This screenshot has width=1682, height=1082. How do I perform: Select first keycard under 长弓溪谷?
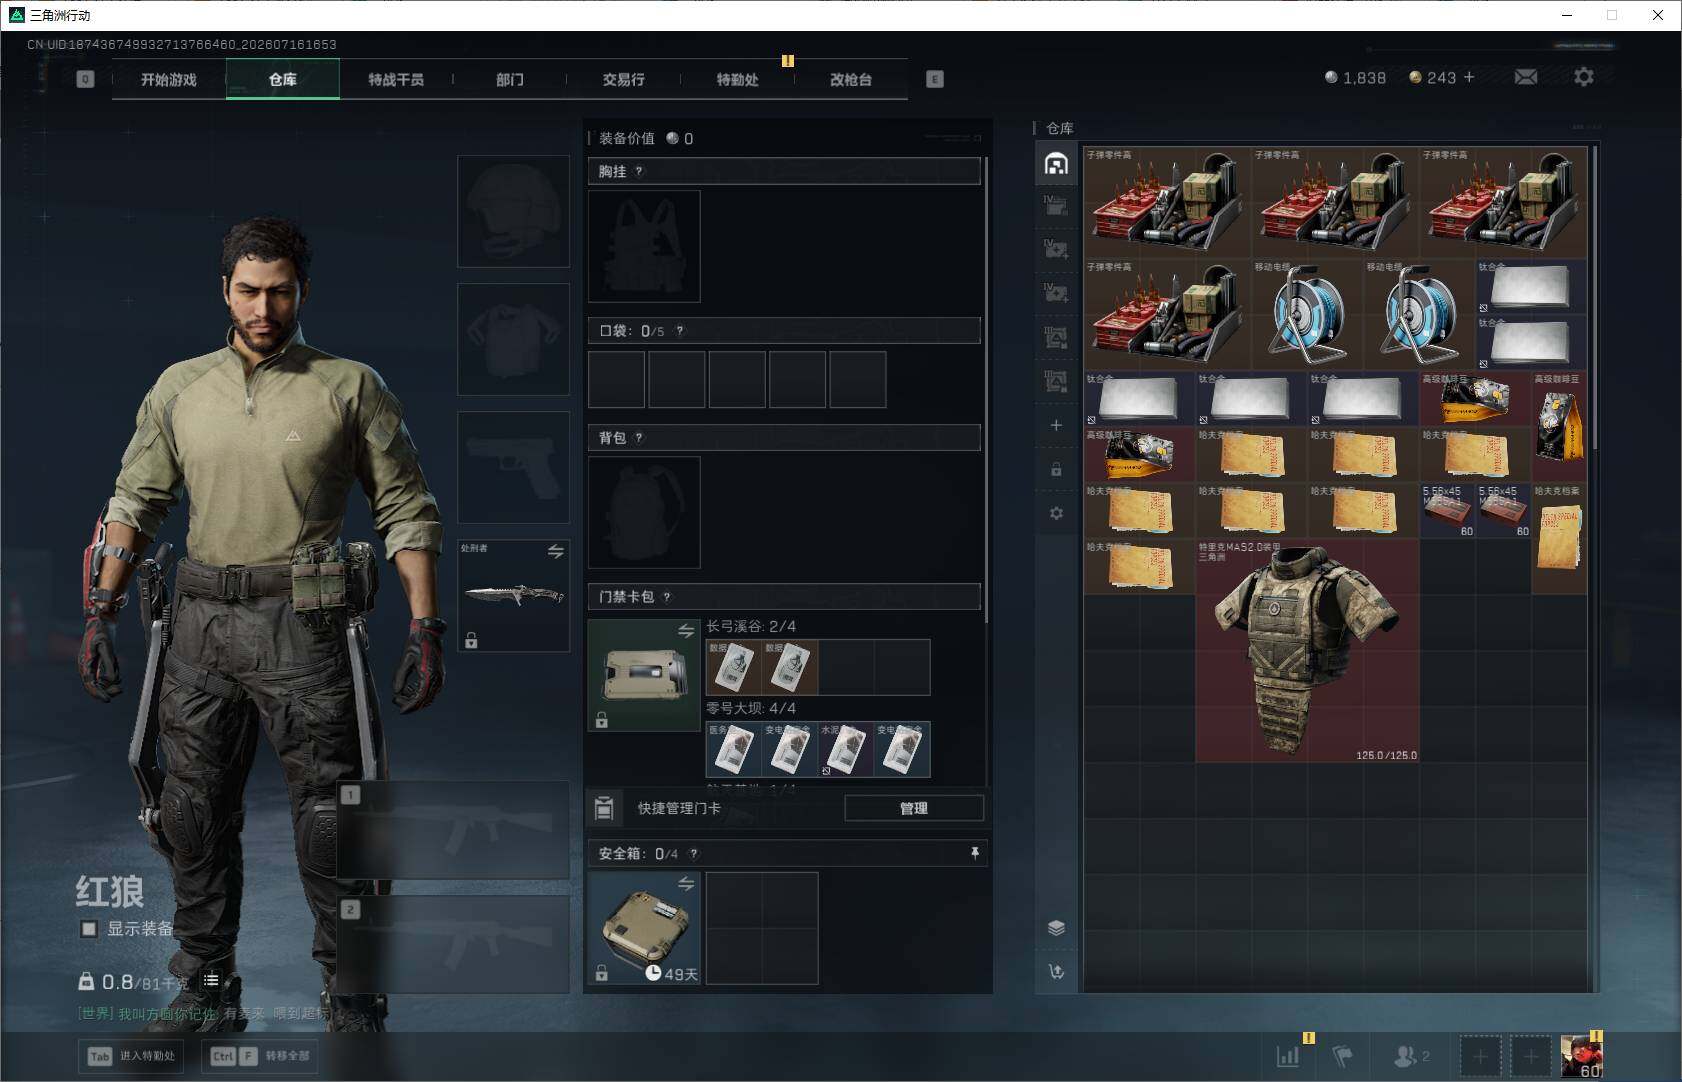[734, 667]
